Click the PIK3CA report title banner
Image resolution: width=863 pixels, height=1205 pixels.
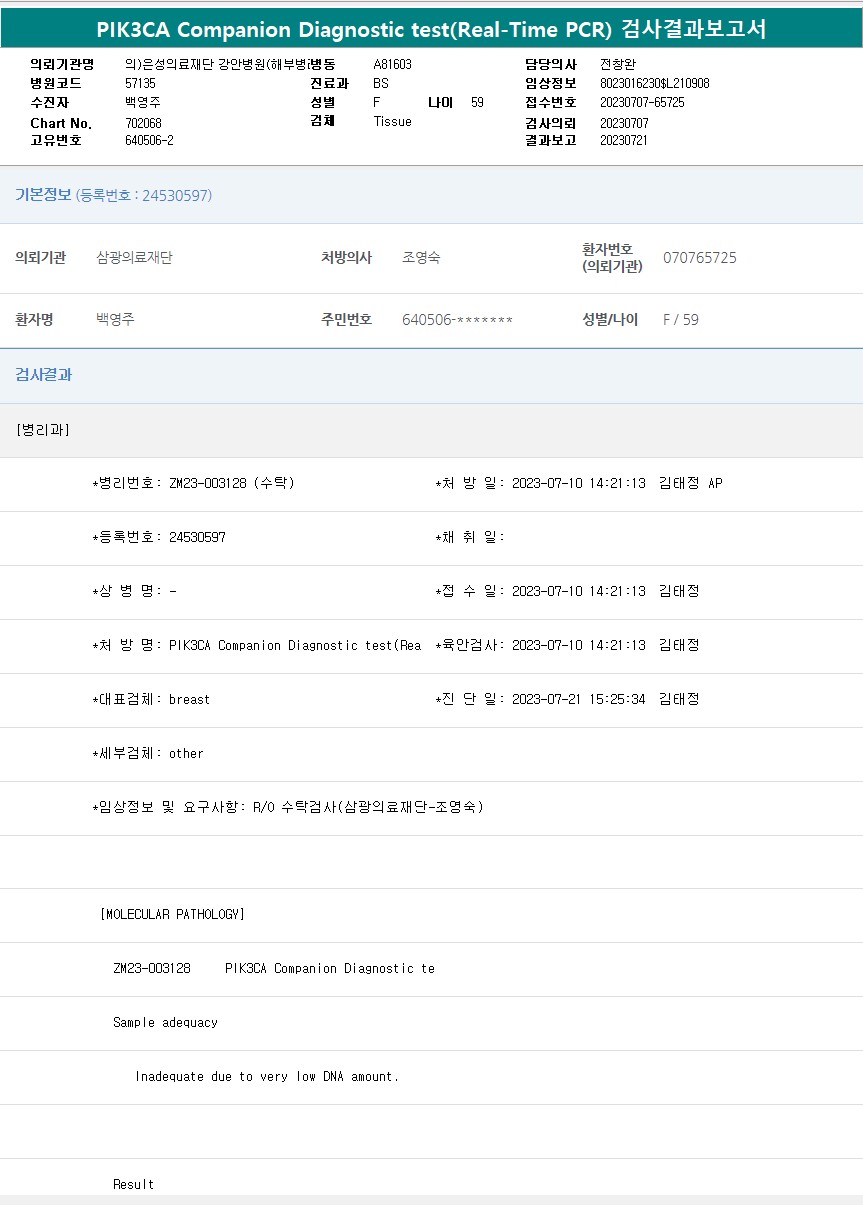tap(431, 29)
